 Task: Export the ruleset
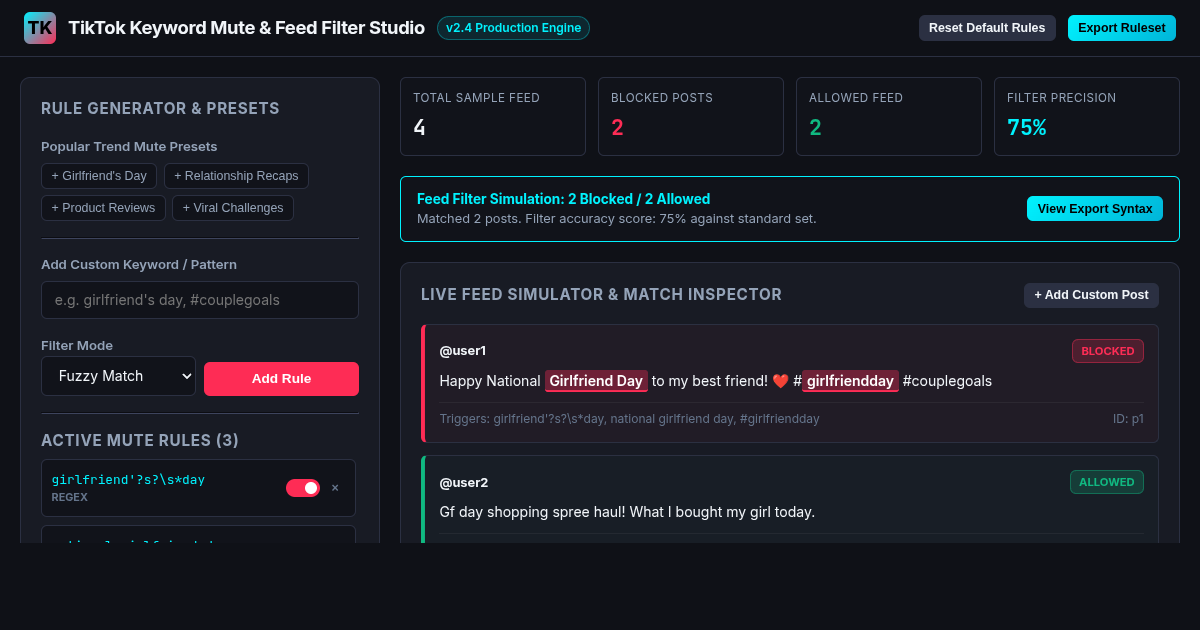pyautogui.click(x=1122, y=28)
